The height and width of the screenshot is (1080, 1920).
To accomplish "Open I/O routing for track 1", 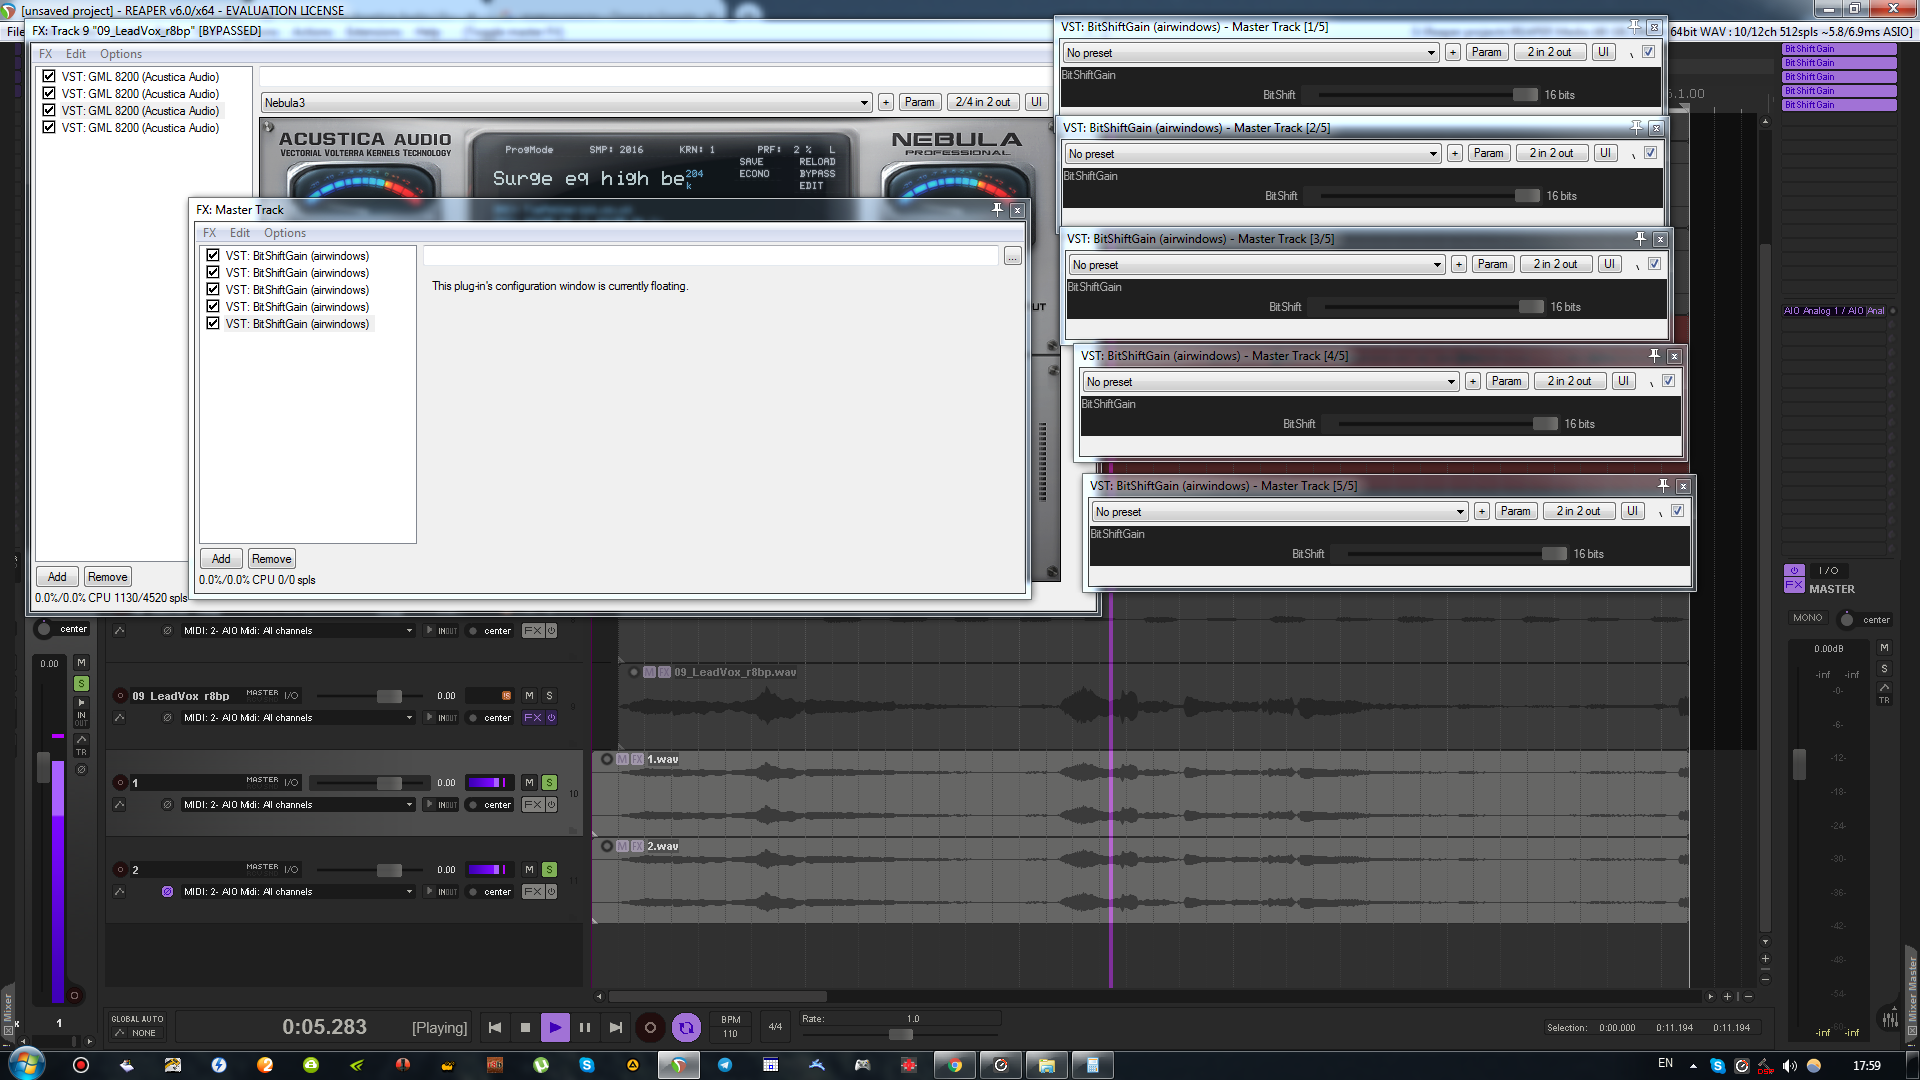I will 291,783.
